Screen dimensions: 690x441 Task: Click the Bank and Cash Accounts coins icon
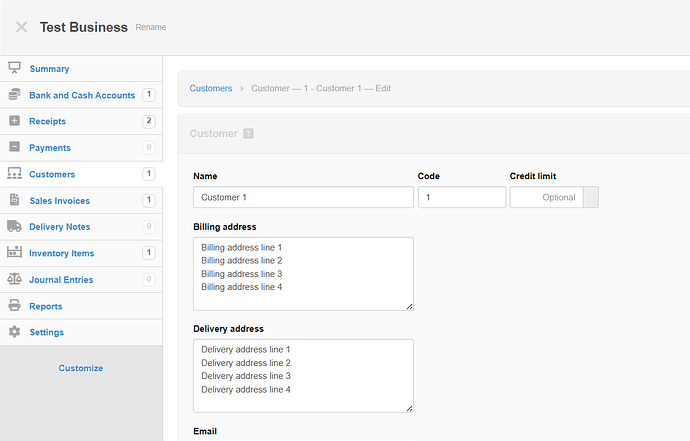click(x=14, y=95)
